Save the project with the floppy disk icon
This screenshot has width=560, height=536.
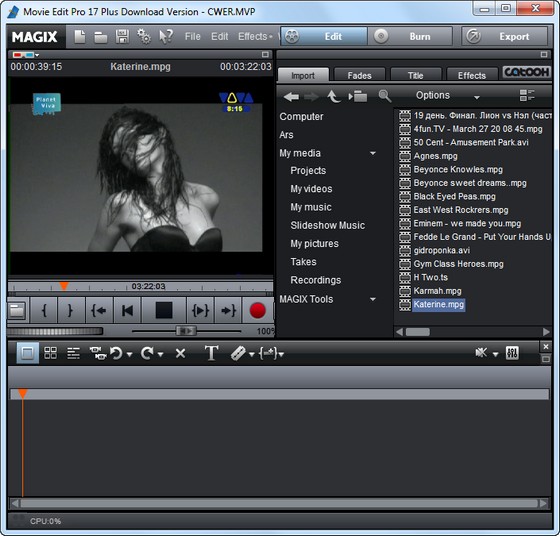pyautogui.click(x=122, y=36)
